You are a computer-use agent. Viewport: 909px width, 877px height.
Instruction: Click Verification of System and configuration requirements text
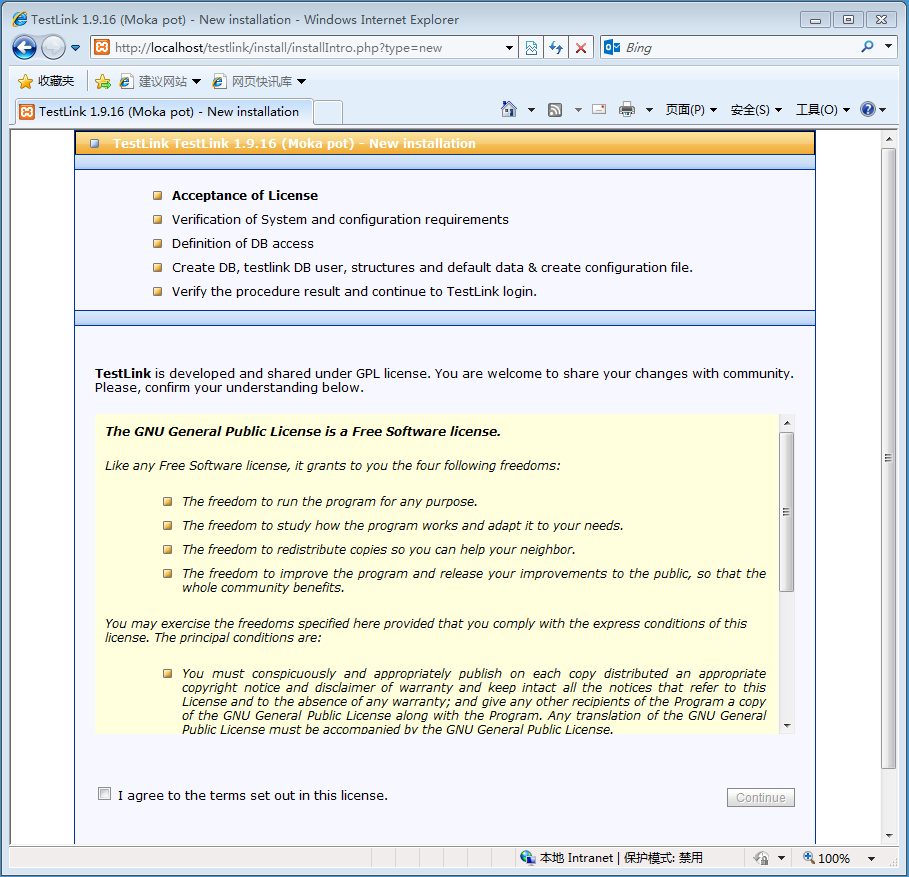(340, 219)
